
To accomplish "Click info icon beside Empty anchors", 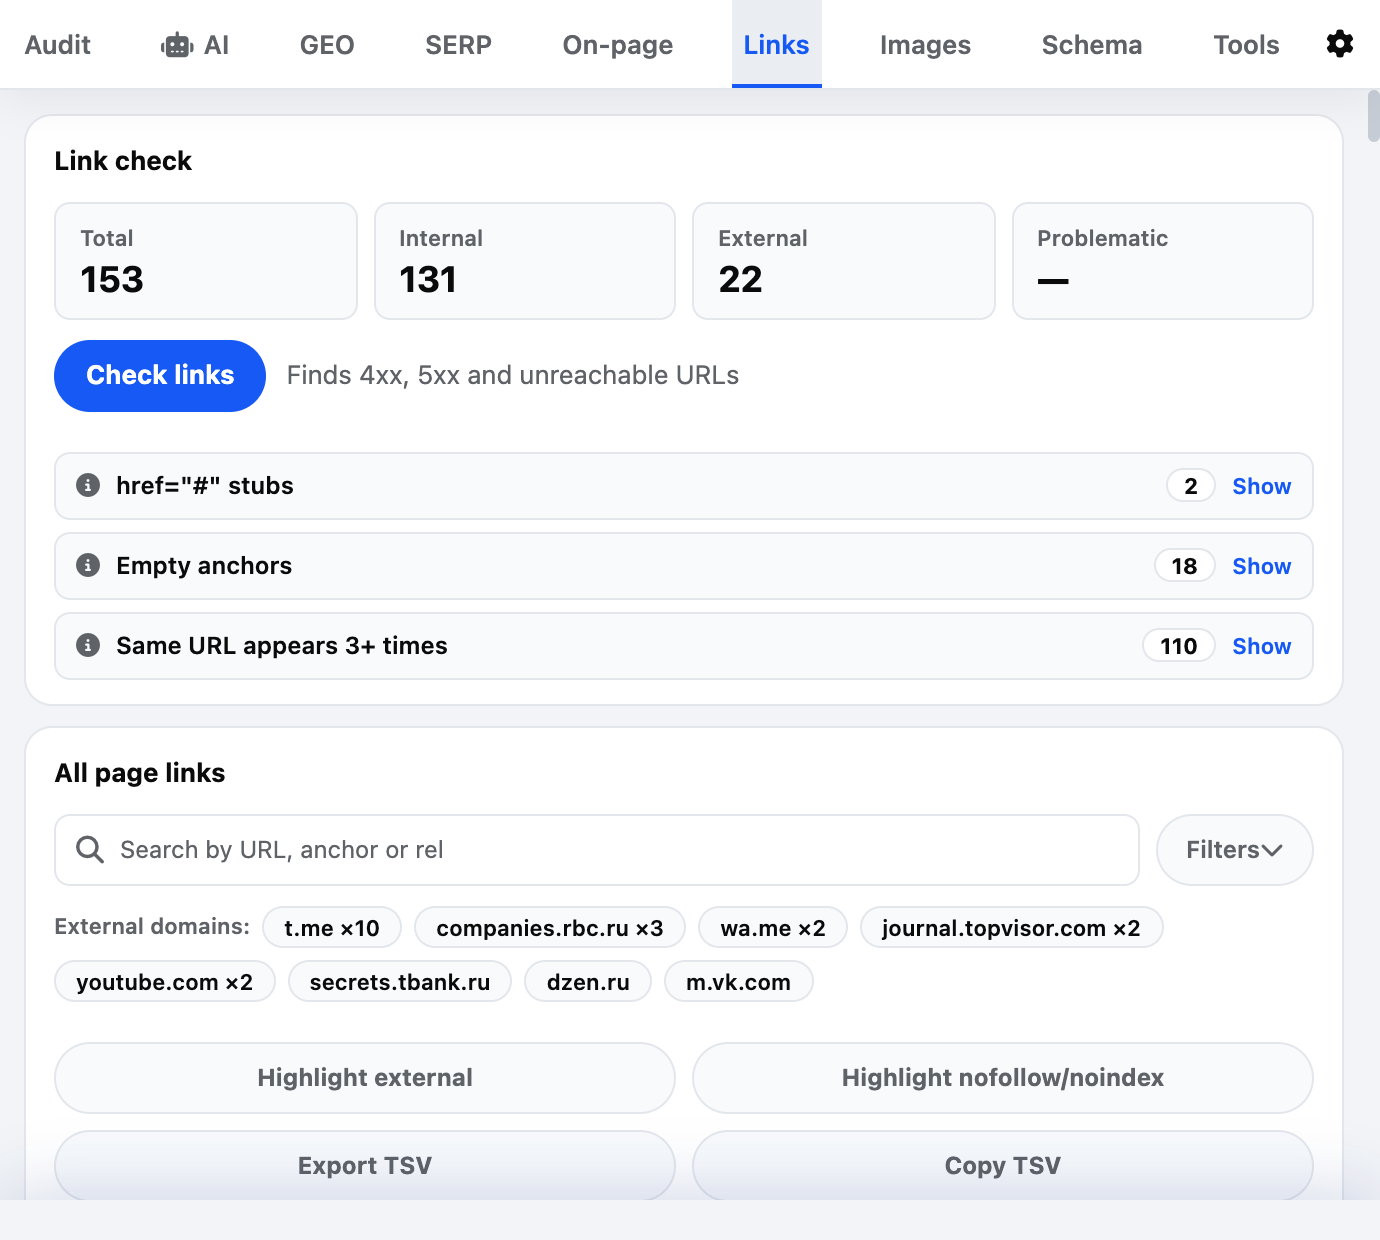I will 88,565.
